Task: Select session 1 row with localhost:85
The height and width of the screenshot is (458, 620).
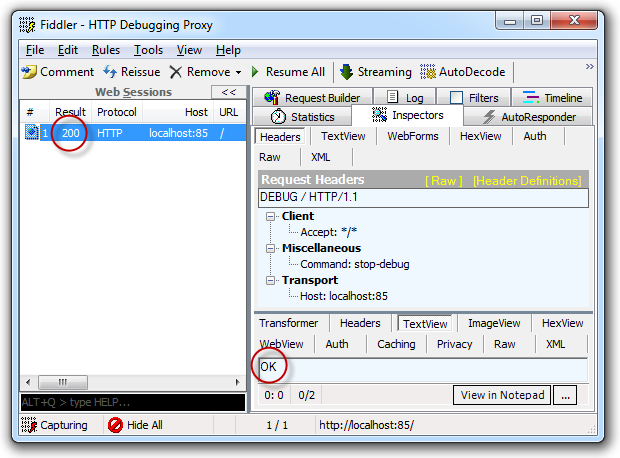Action: (x=133, y=133)
